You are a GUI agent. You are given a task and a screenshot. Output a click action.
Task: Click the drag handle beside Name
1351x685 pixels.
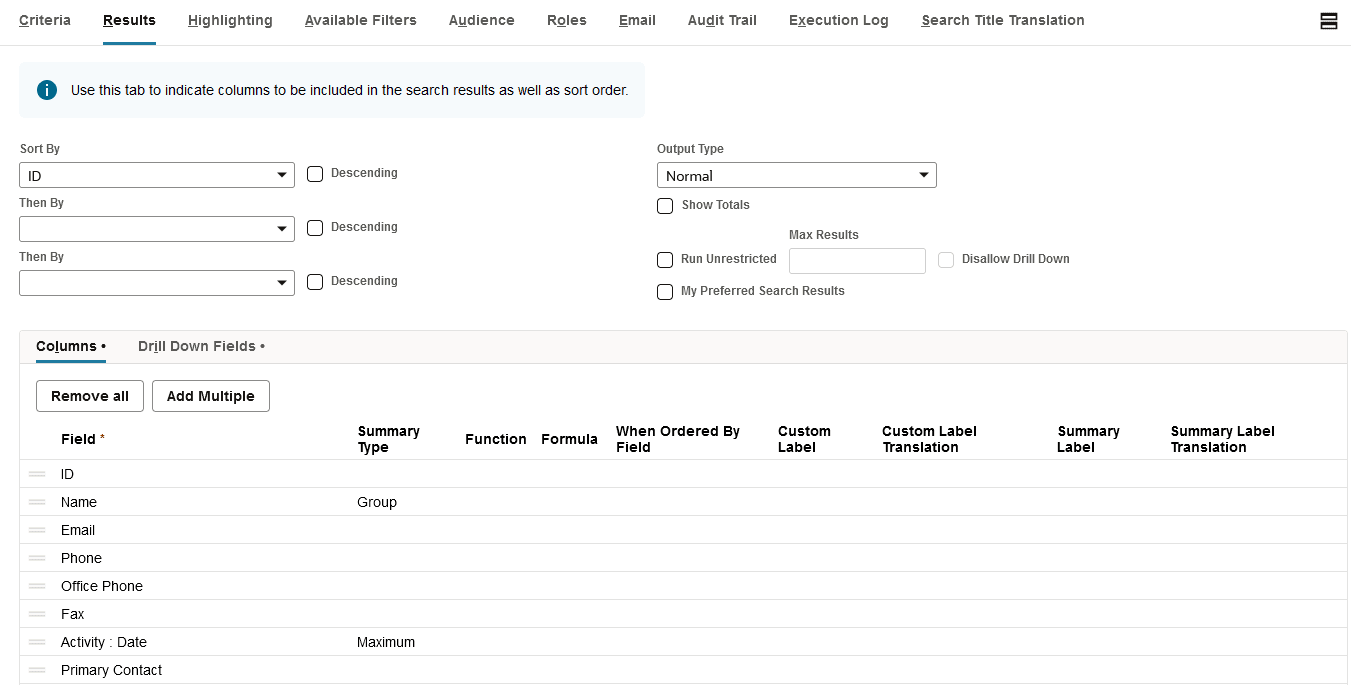coord(37,502)
